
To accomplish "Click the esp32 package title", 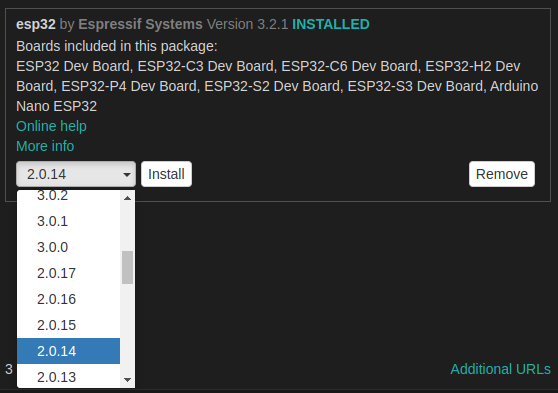I will 36,25.
